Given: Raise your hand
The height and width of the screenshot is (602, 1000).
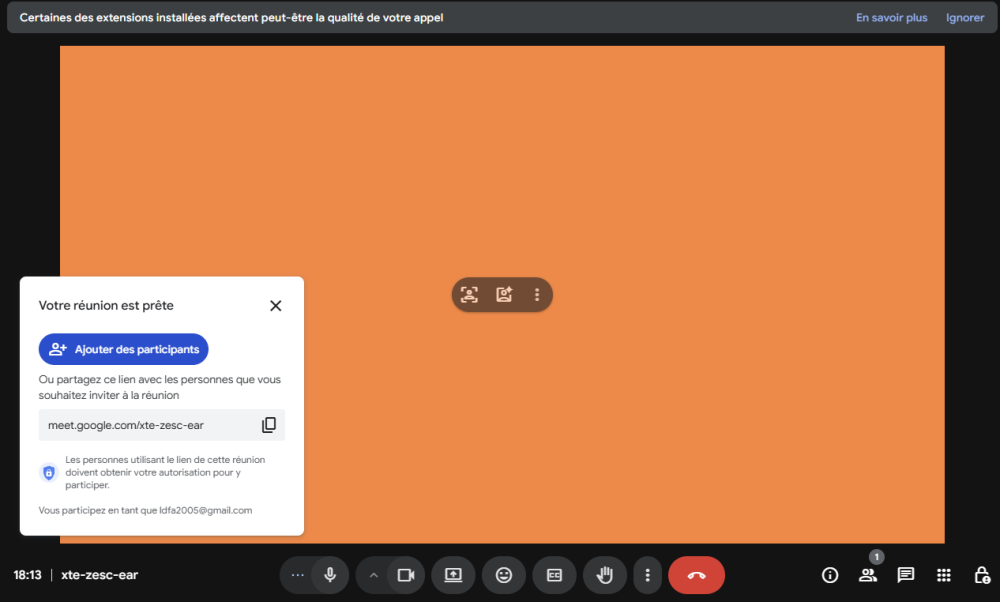Looking at the screenshot, I should [604, 575].
